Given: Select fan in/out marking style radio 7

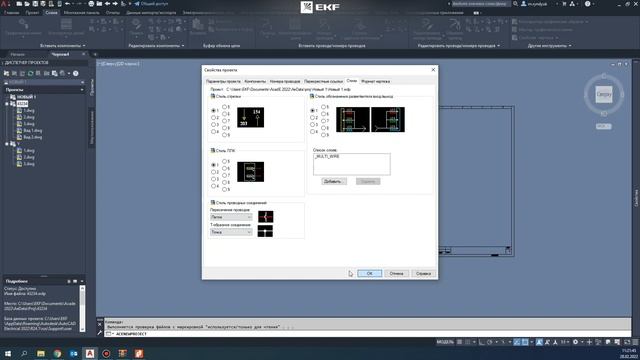Looking at the screenshot, I should click(x=323, y=121).
